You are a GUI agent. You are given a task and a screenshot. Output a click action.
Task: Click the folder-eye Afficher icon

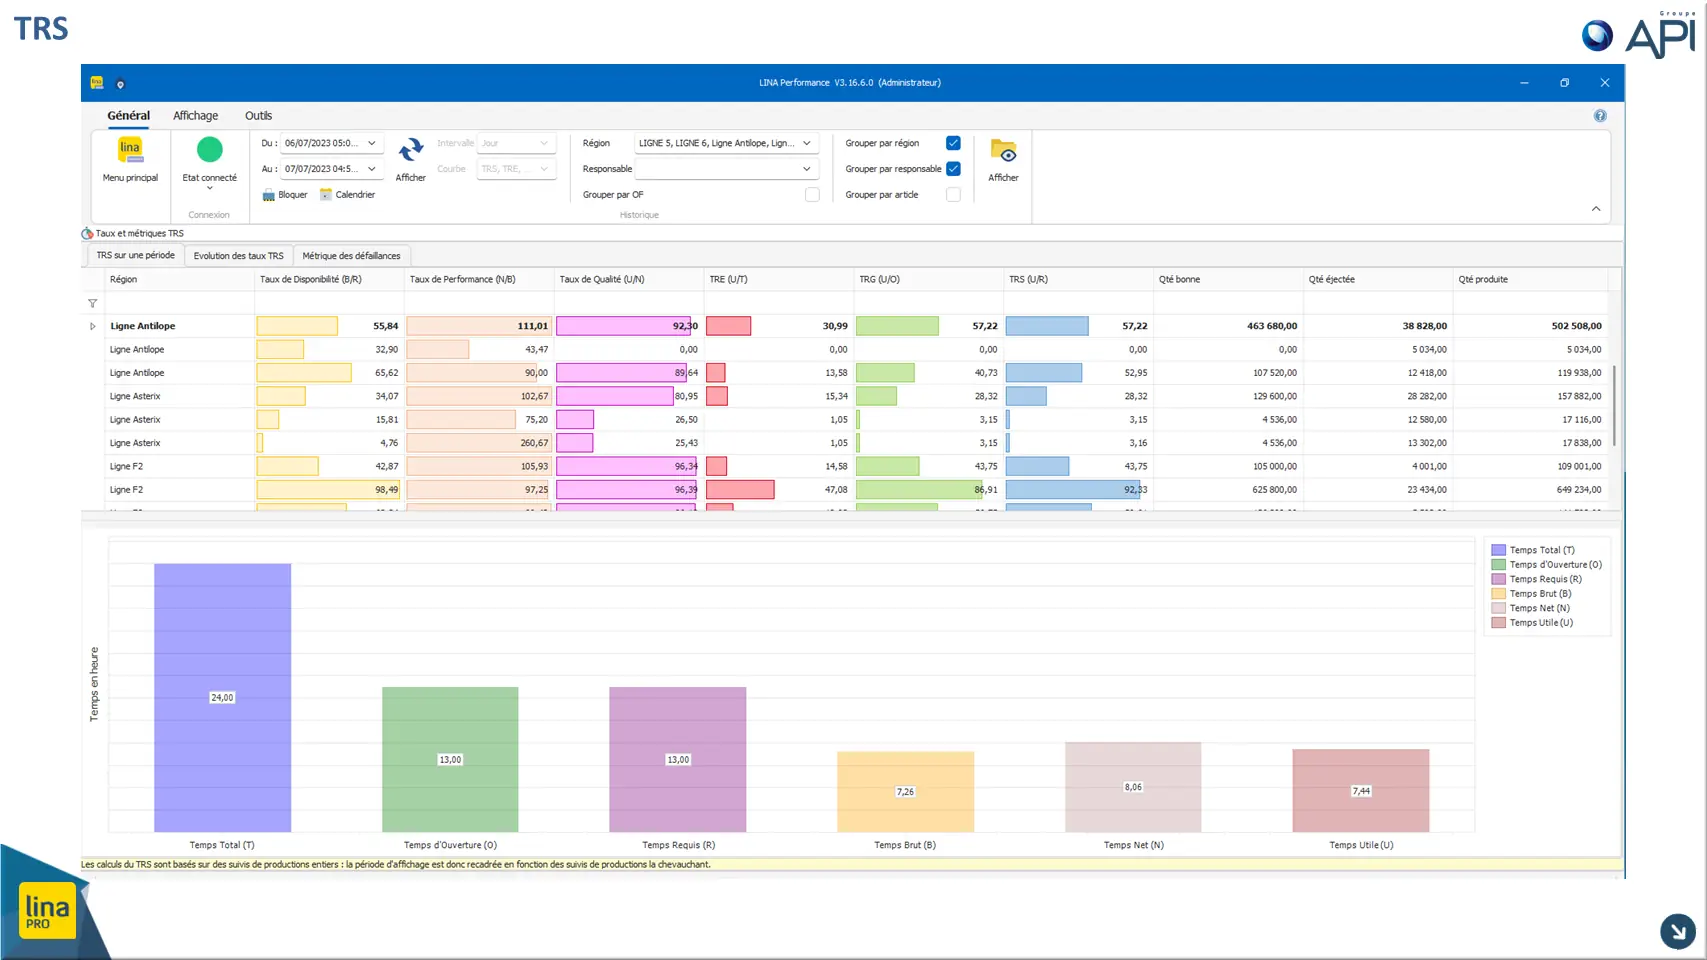click(1003, 150)
